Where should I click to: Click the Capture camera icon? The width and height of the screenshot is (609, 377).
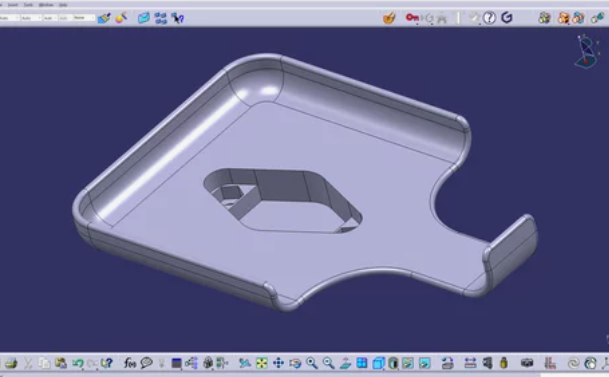tap(527, 363)
